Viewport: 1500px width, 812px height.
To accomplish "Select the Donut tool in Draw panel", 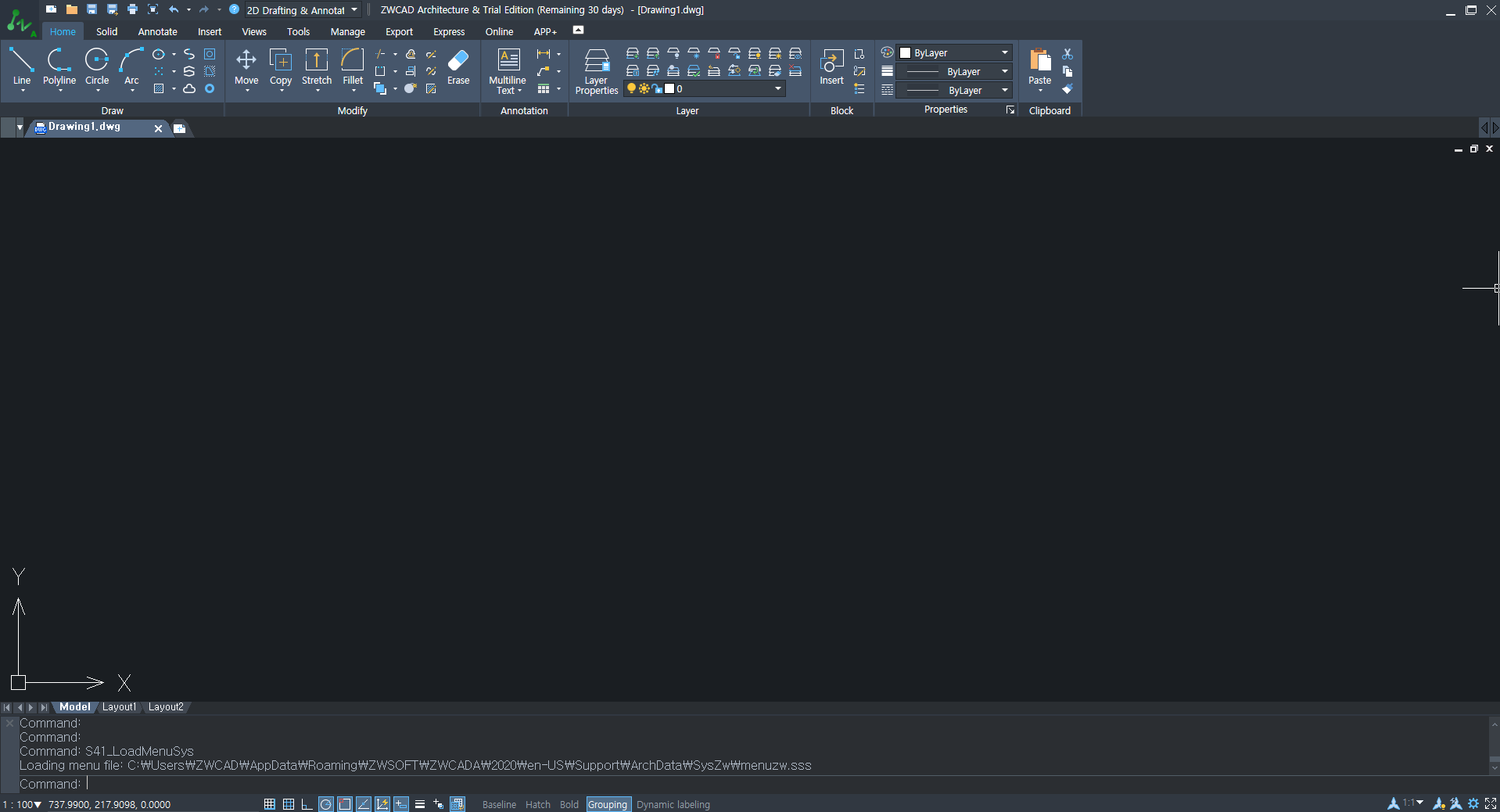I will (209, 89).
